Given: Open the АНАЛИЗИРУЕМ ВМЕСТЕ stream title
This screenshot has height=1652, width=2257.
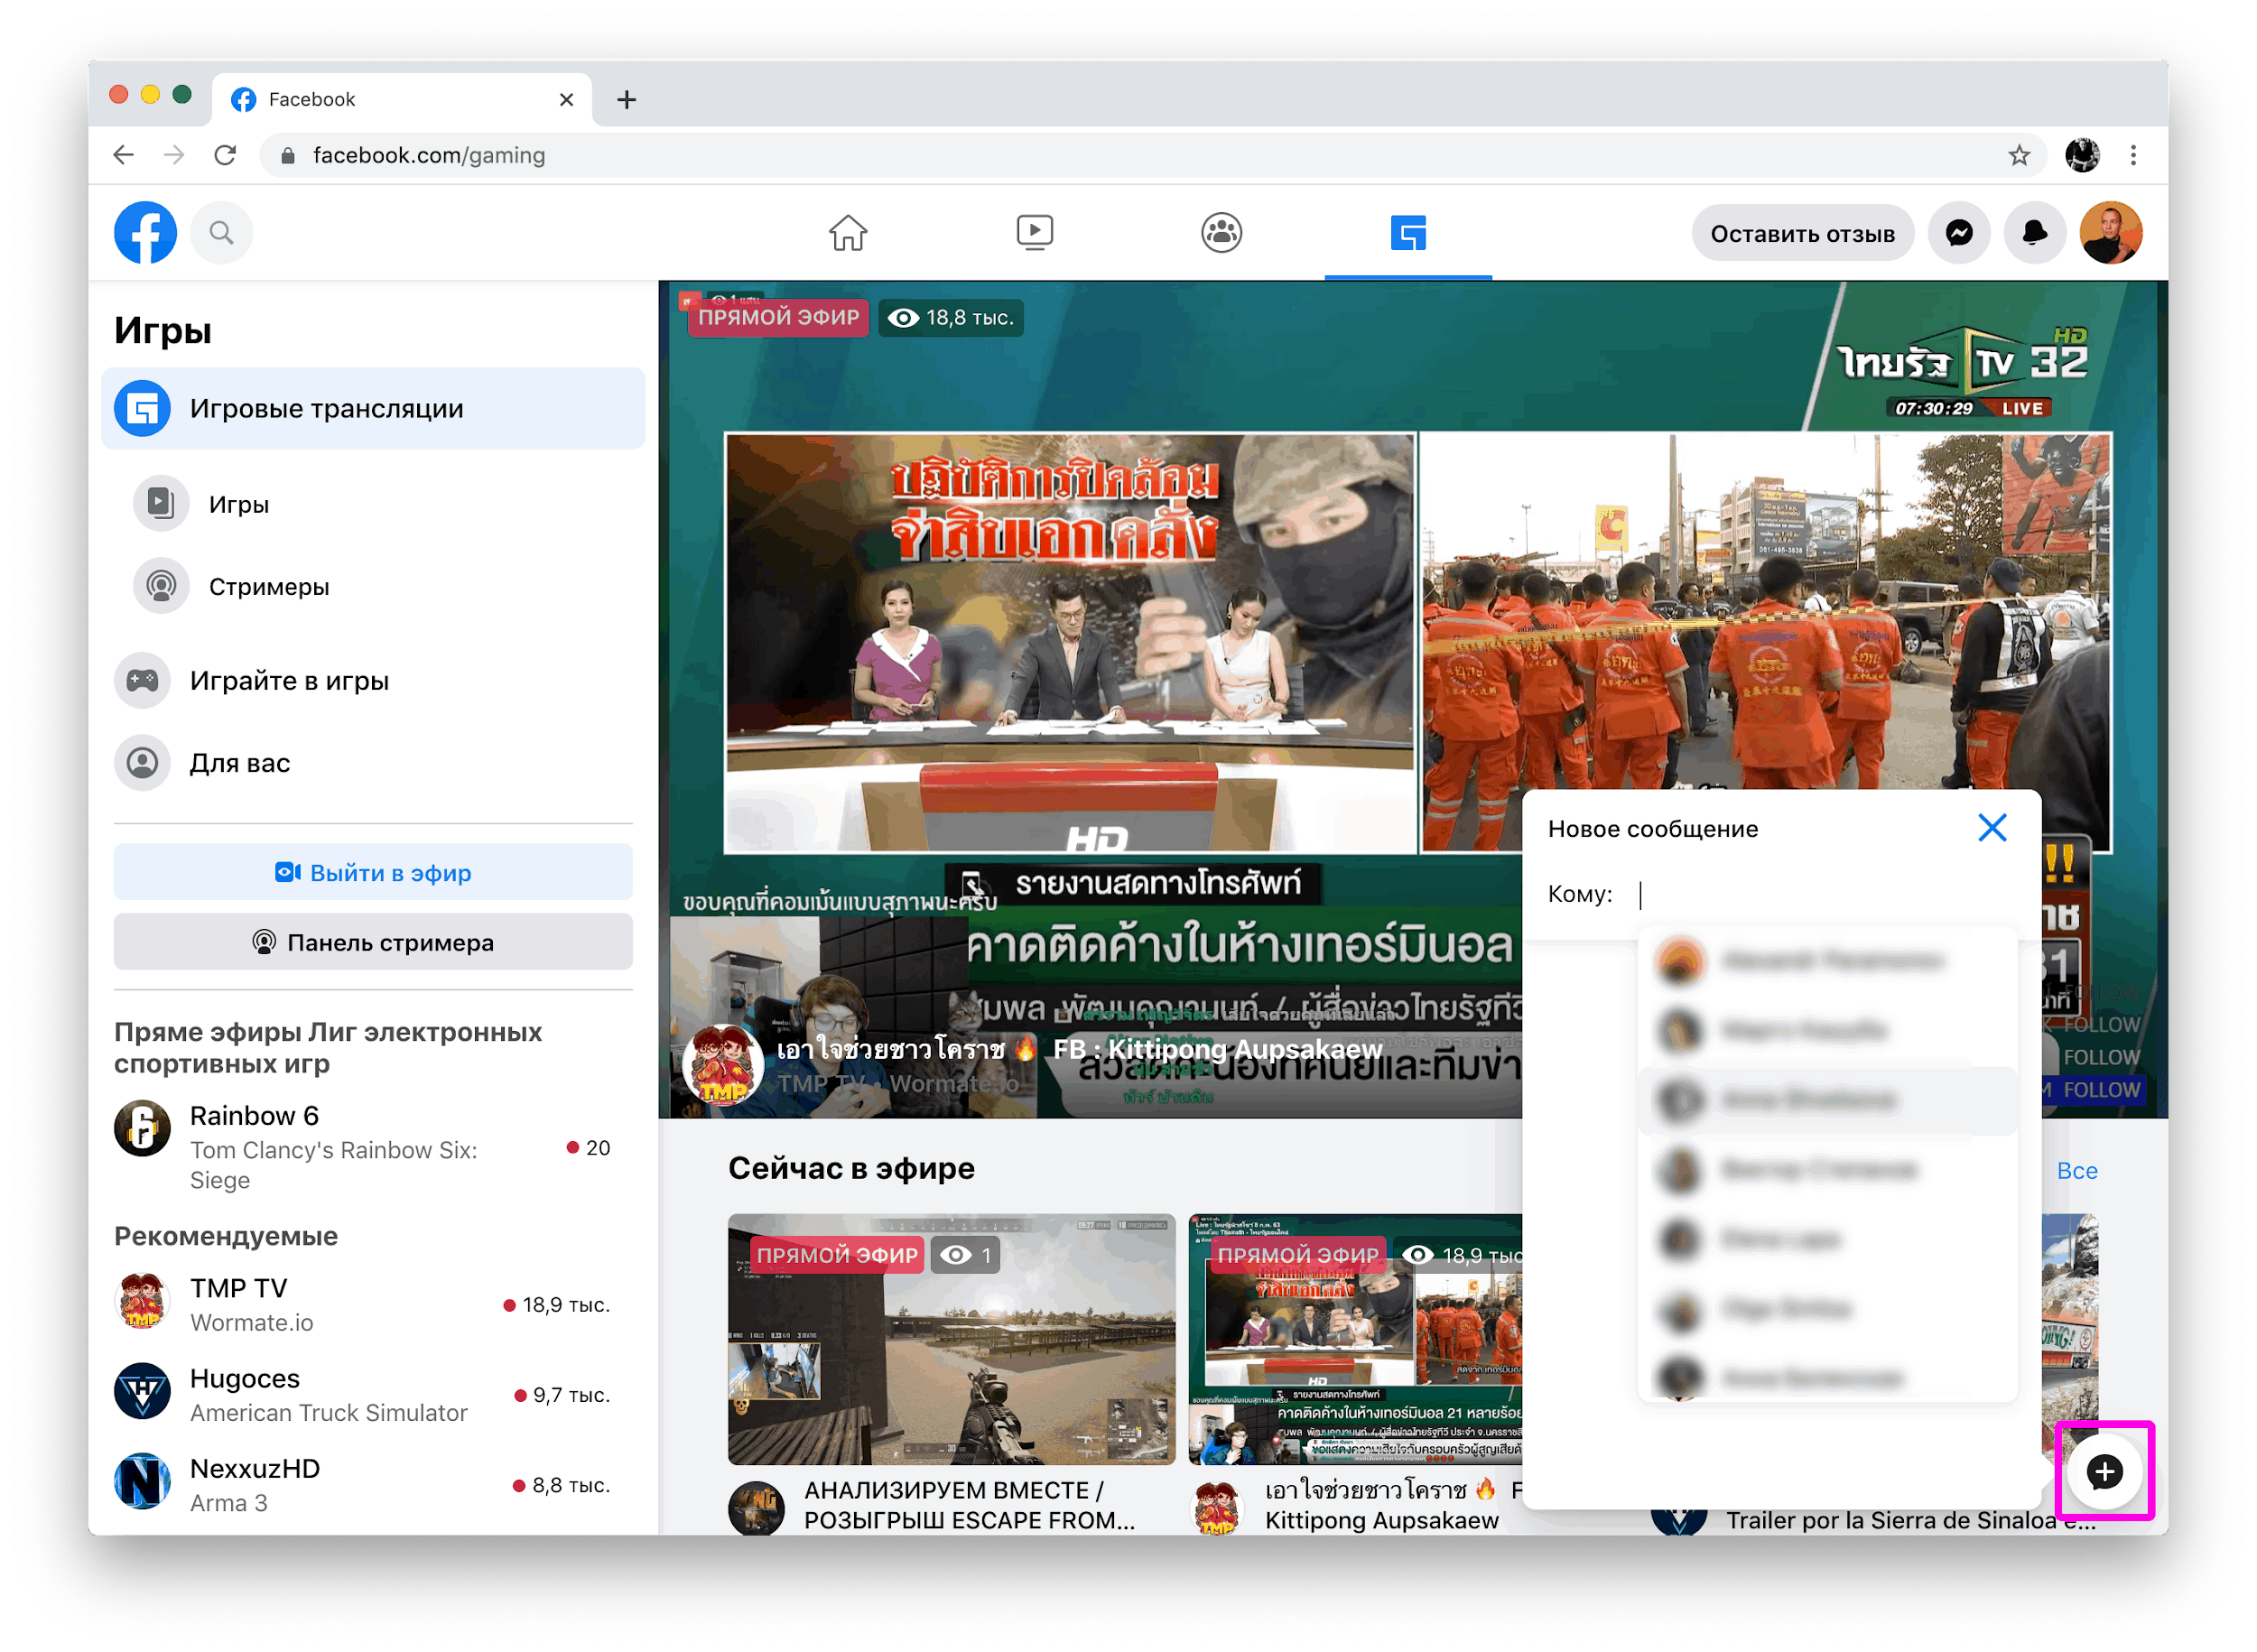Looking at the screenshot, I should 969,1506.
